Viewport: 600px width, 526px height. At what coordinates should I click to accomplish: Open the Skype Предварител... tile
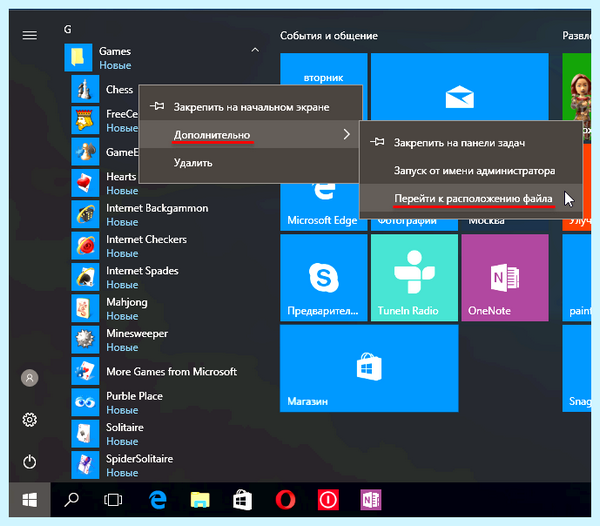(x=324, y=278)
